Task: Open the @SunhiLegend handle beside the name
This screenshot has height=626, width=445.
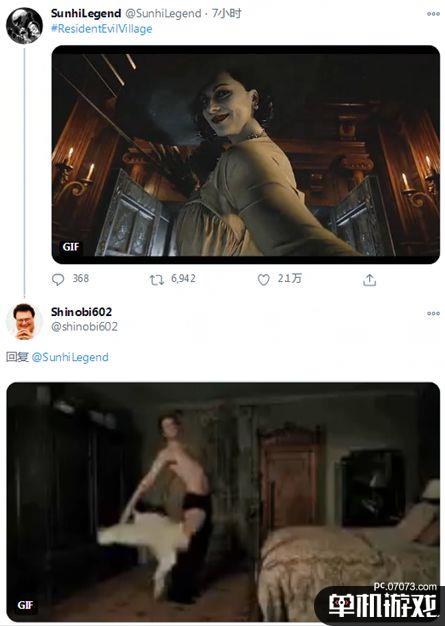Action: (x=163, y=14)
